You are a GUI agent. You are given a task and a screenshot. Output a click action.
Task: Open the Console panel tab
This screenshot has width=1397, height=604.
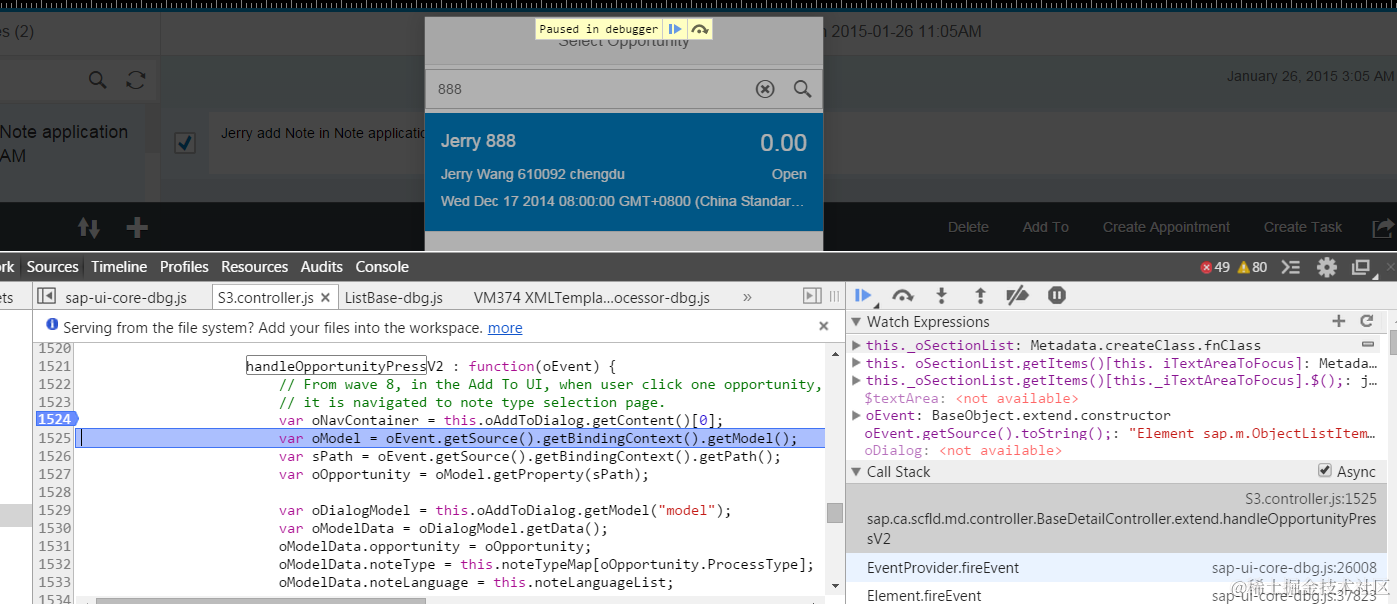click(382, 267)
